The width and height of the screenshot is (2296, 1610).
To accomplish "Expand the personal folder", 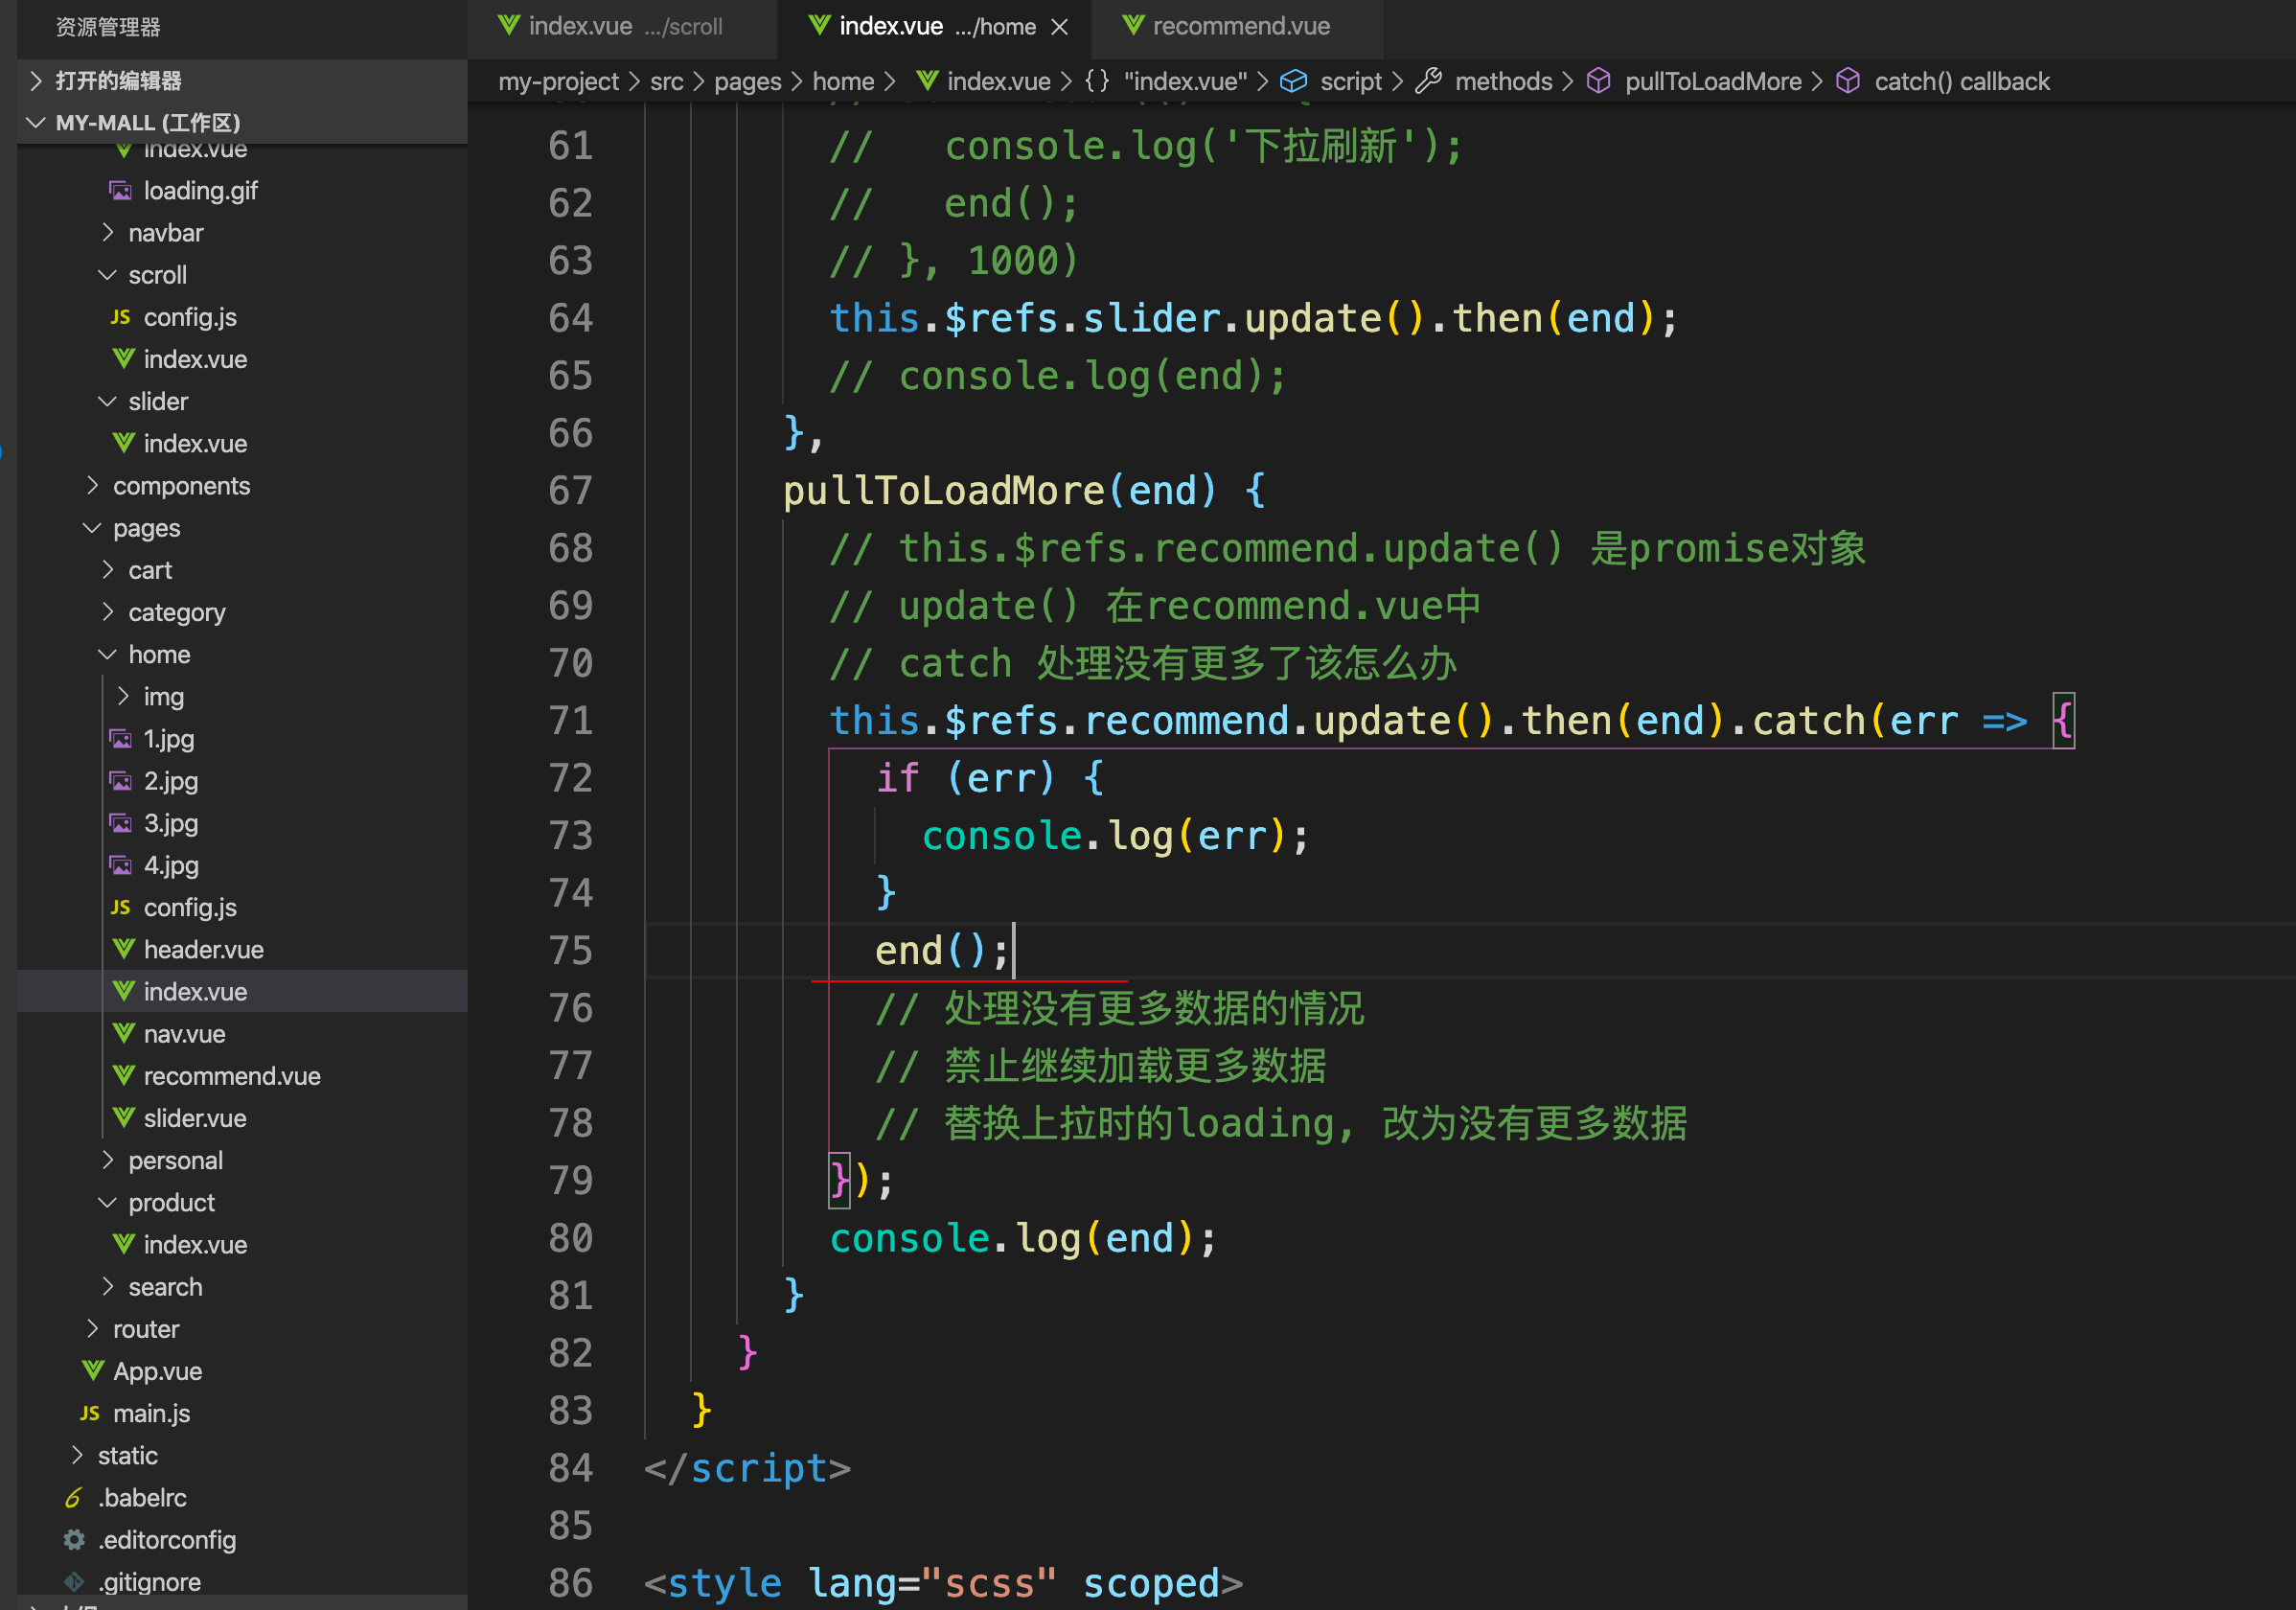I will tap(108, 1160).
